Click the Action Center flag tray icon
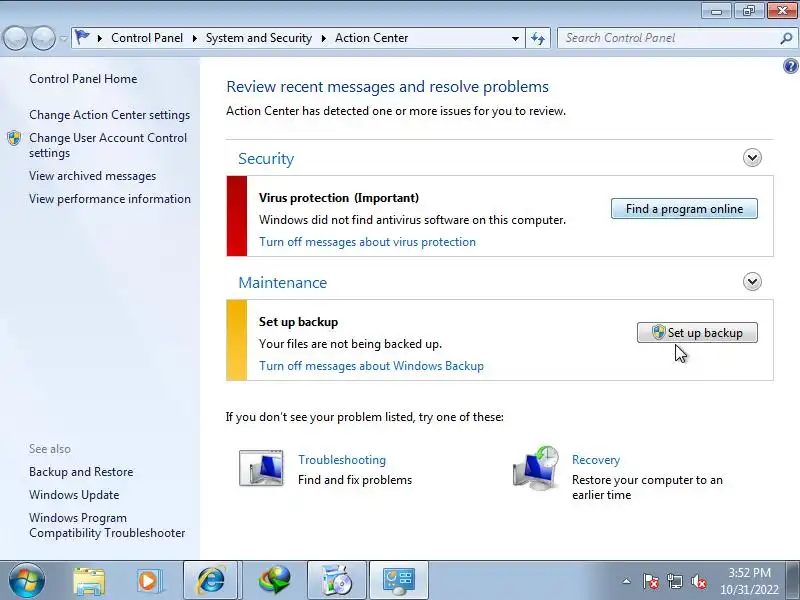The width and height of the screenshot is (800, 600). point(650,581)
